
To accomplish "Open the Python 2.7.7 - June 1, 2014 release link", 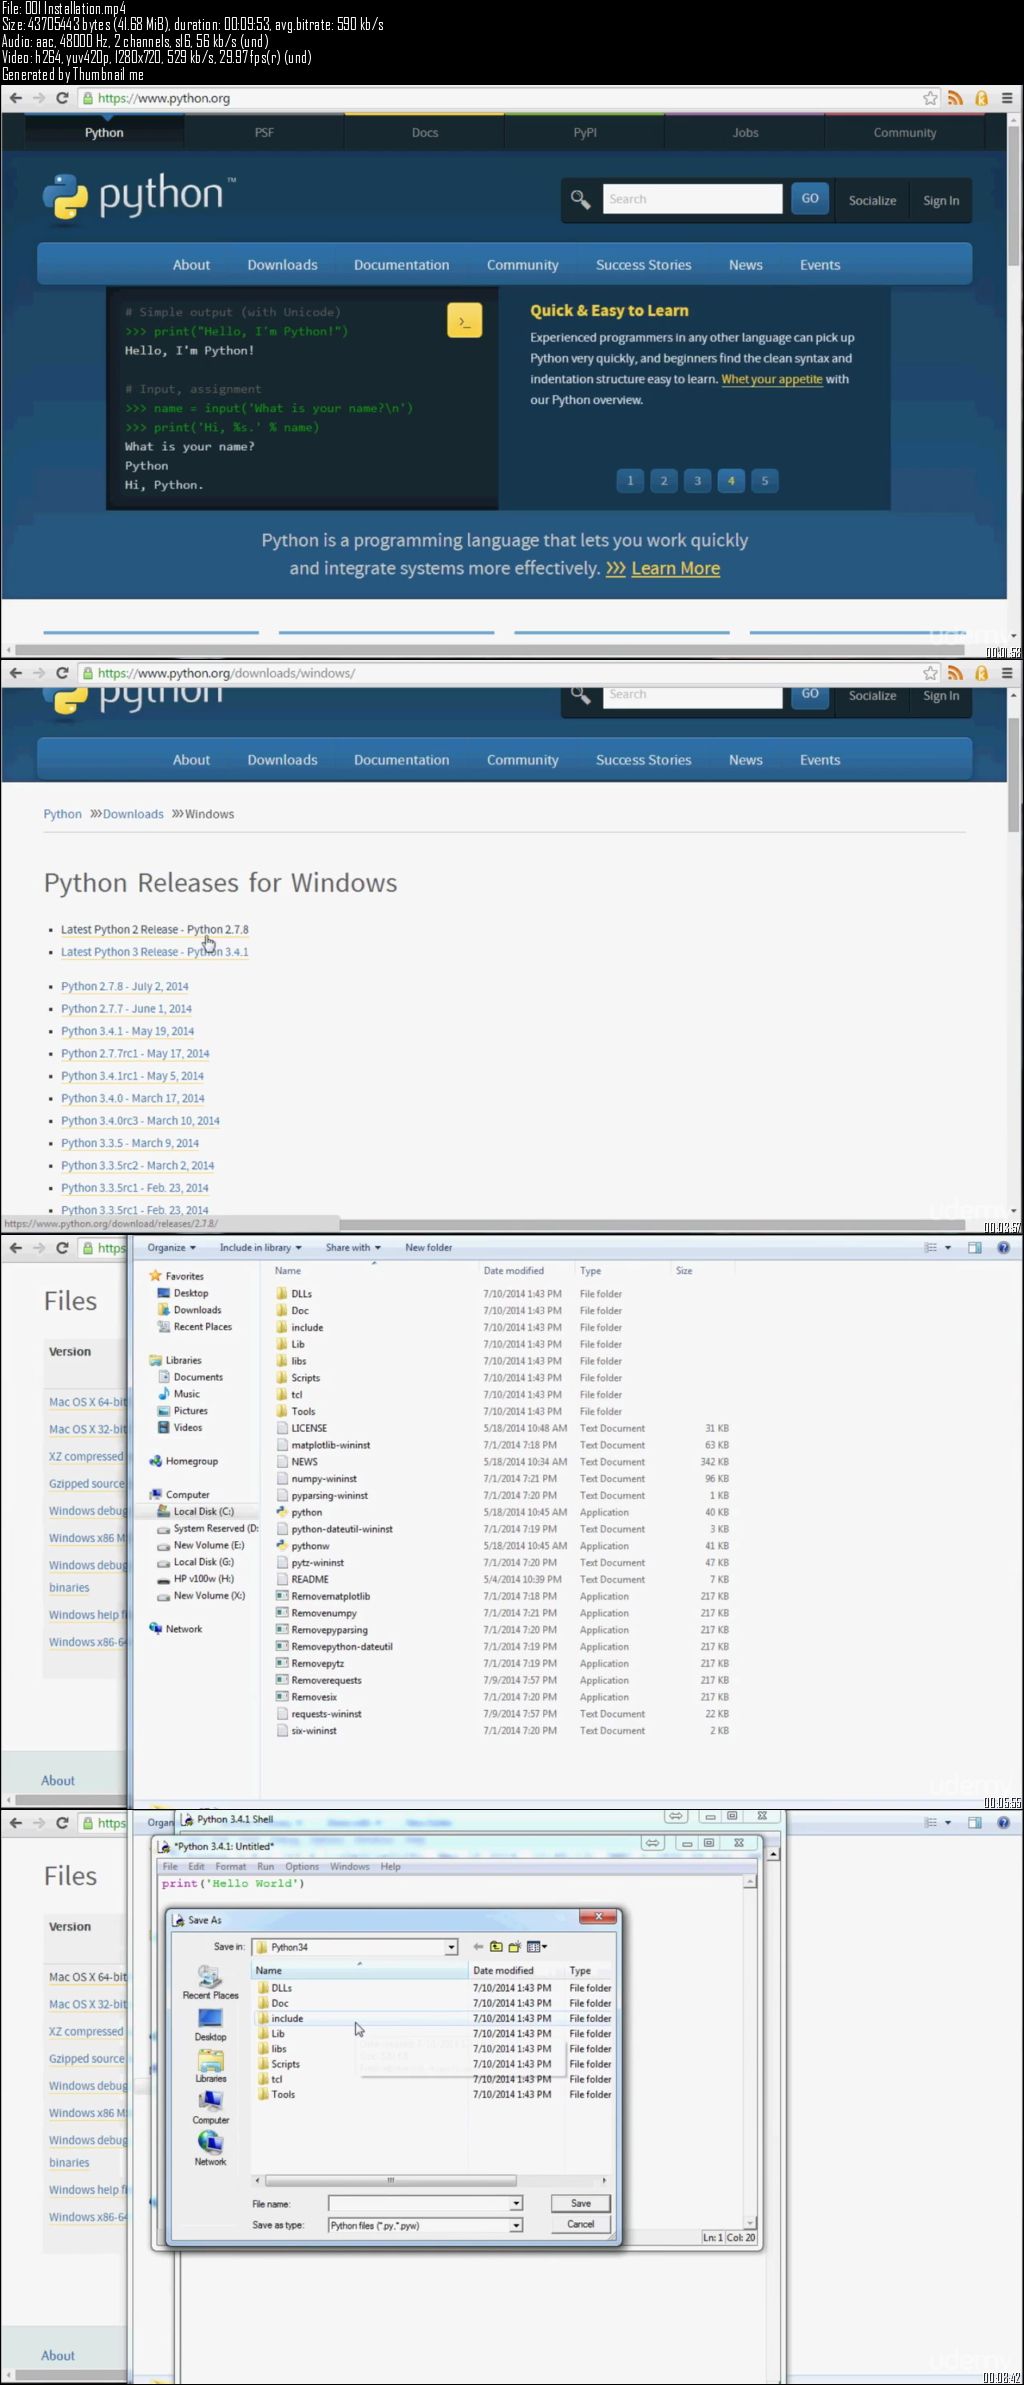I will (x=126, y=1009).
